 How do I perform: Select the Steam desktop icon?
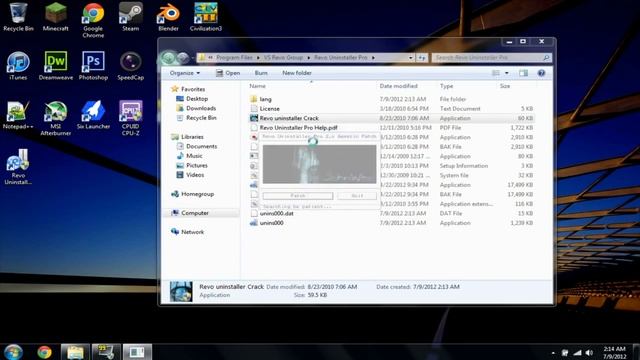131,17
